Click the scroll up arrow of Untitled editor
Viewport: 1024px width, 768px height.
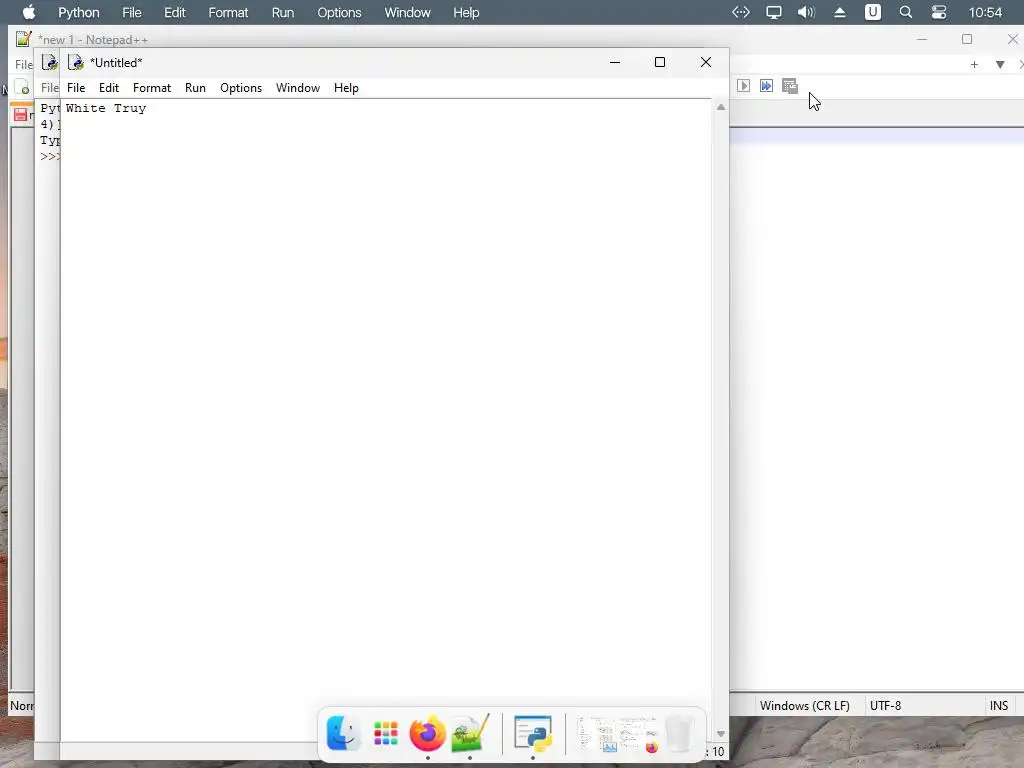(720, 107)
